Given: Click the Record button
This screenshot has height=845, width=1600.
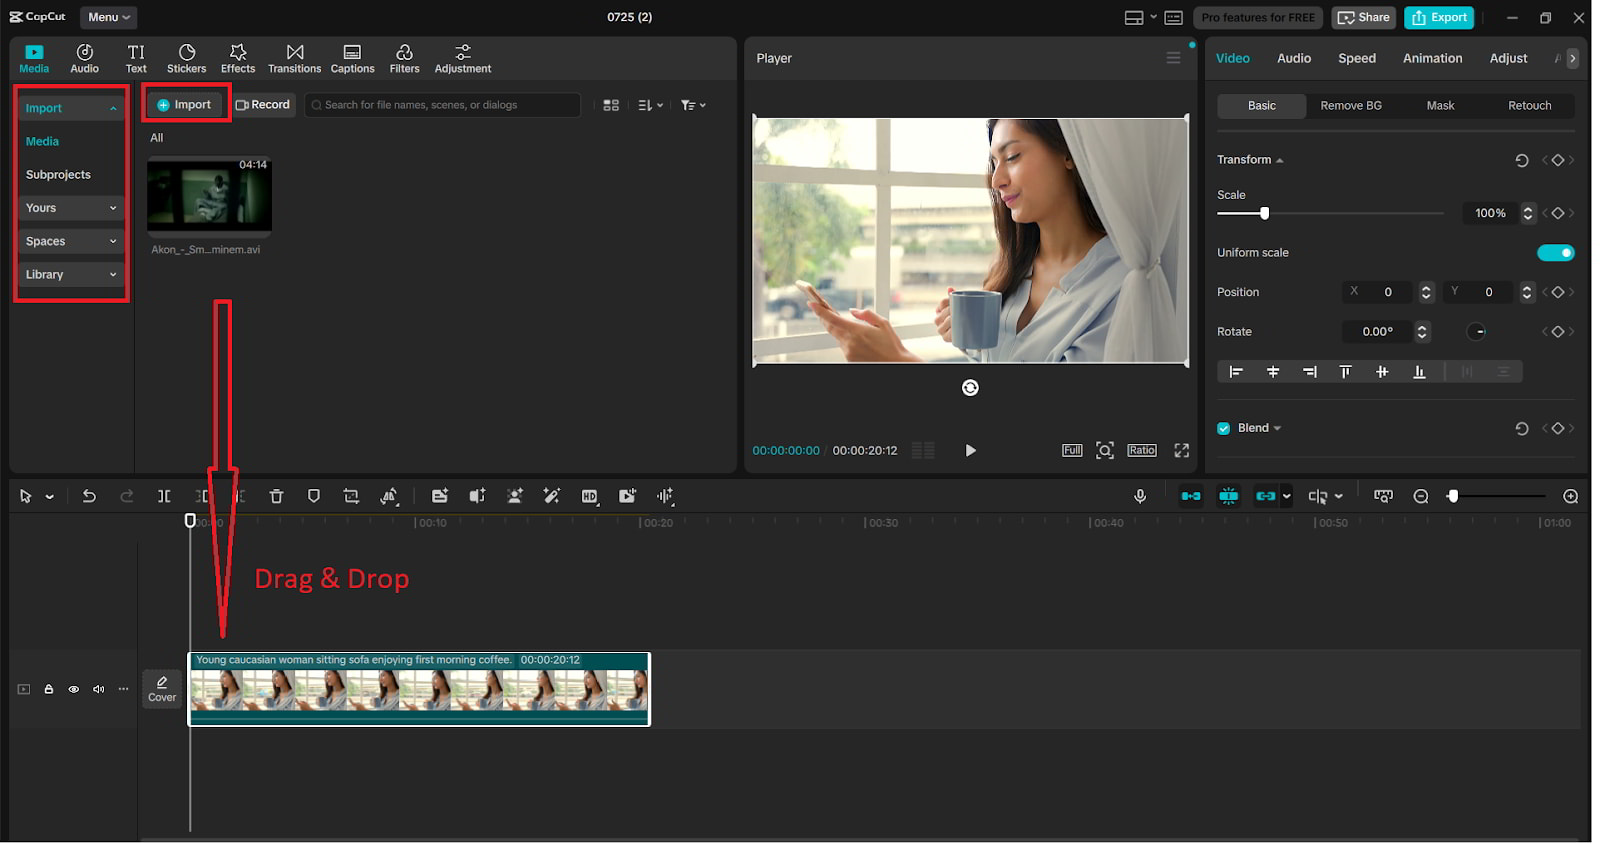Looking at the screenshot, I should pyautogui.click(x=264, y=105).
